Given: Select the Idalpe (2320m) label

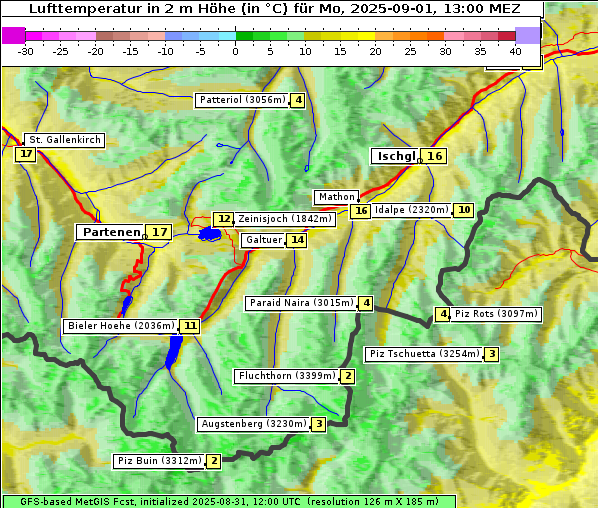Looking at the screenshot, I should [x=412, y=210].
